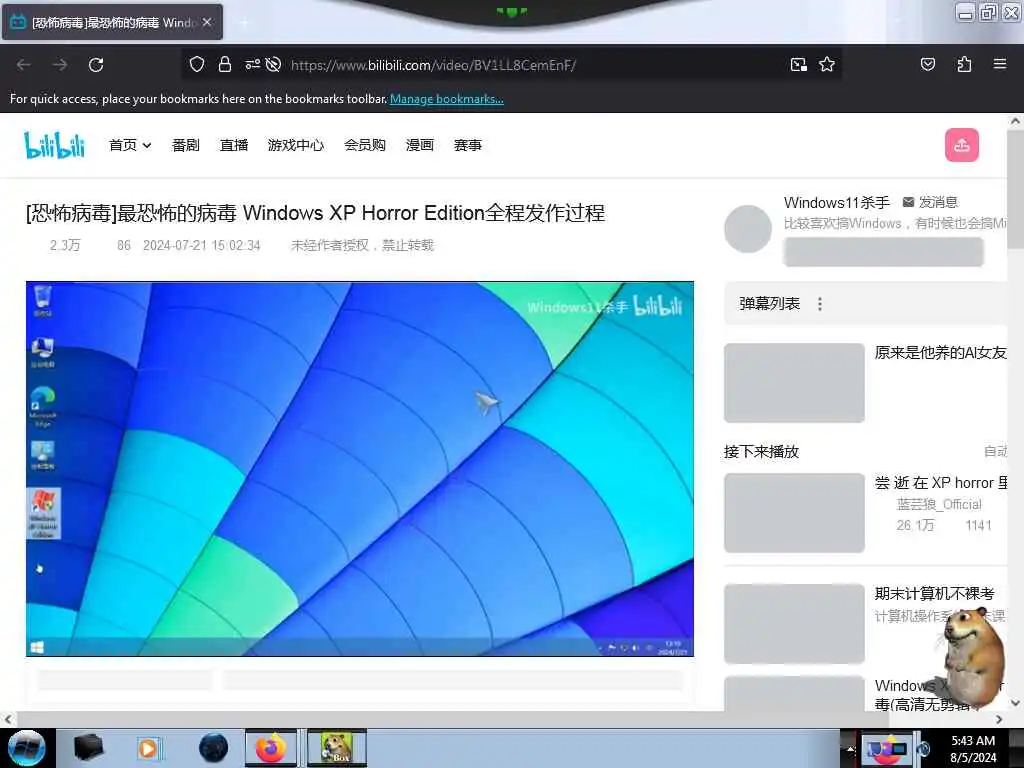Open channel 蓝芸狼_Official
The height and width of the screenshot is (768, 1024).
(938, 504)
